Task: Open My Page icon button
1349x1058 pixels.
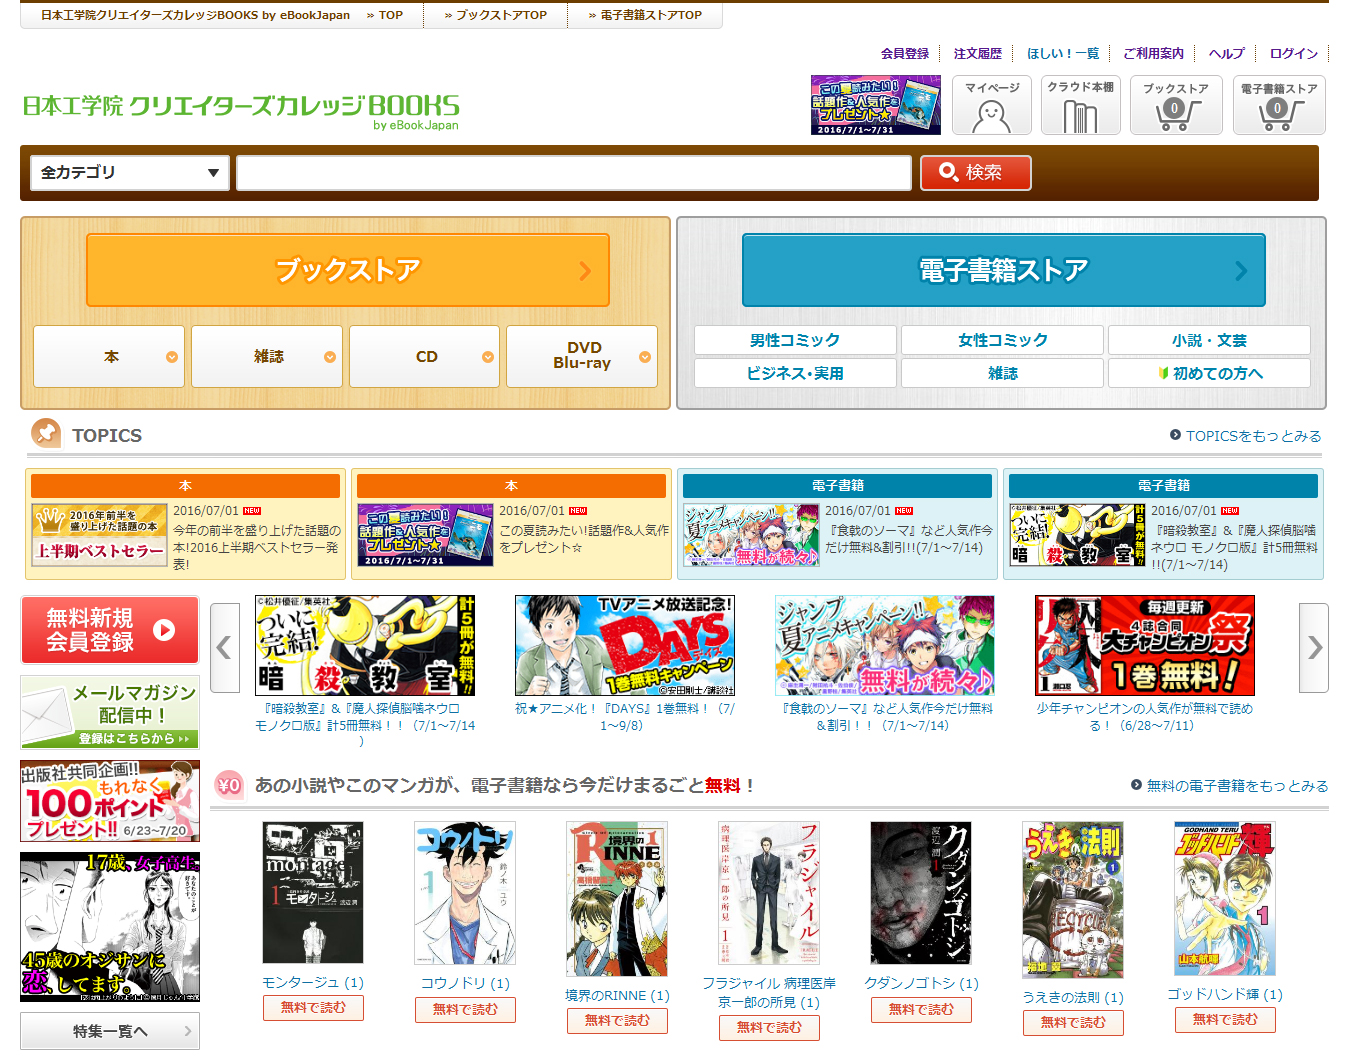Action: pyautogui.click(x=991, y=105)
